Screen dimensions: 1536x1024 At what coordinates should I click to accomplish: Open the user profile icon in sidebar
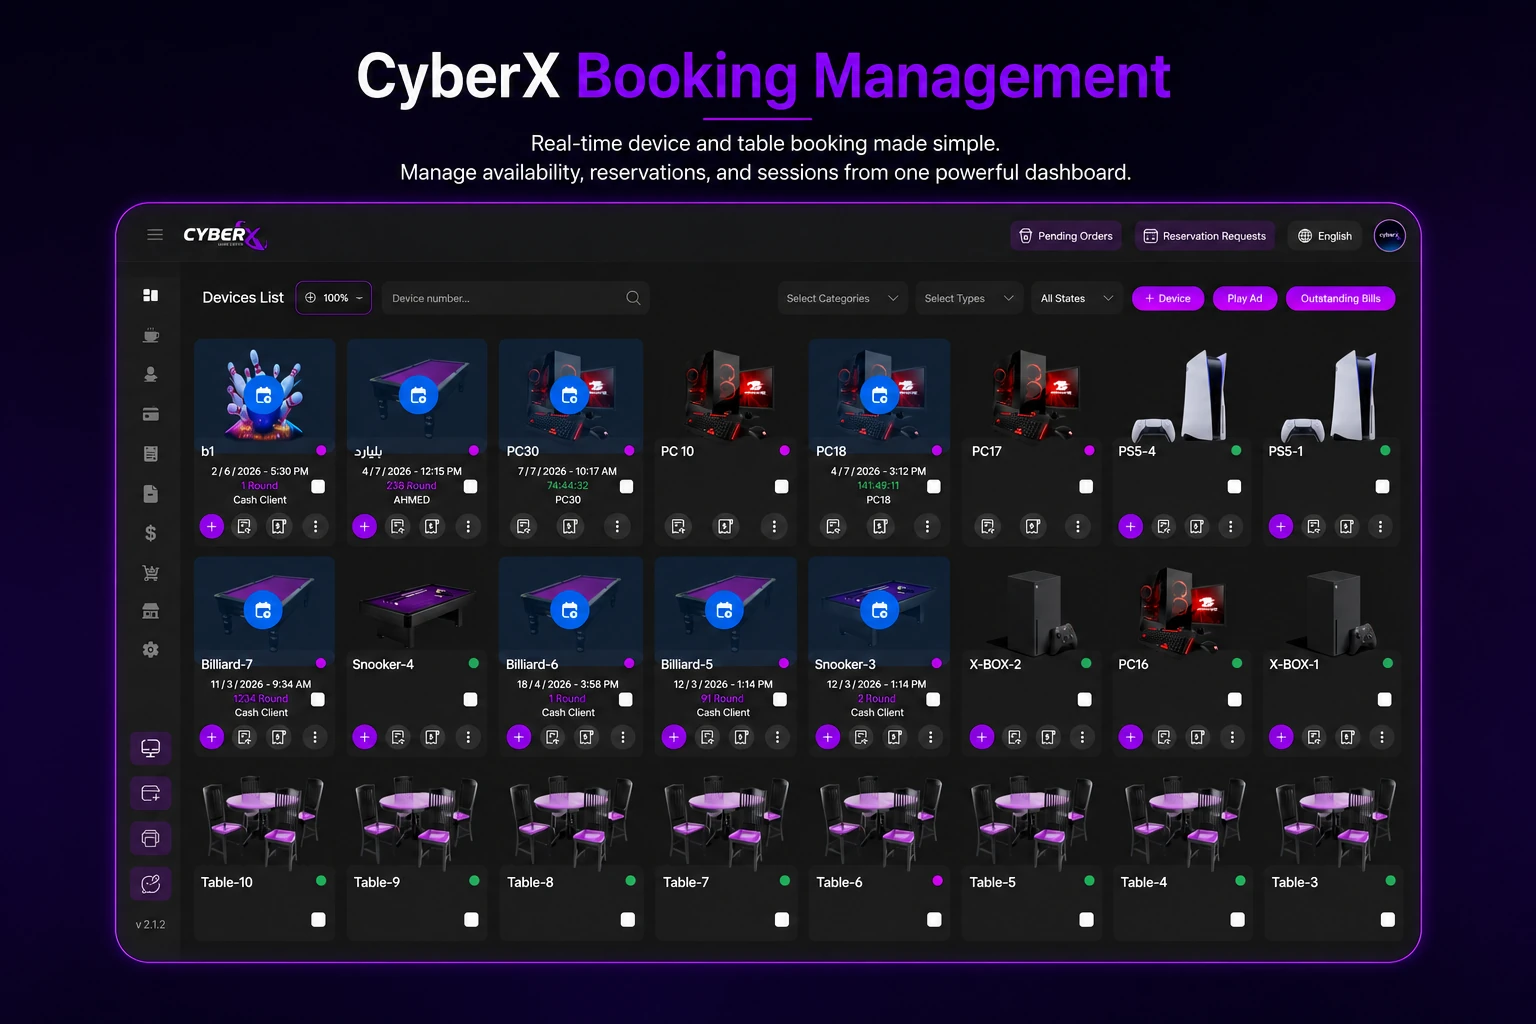[x=151, y=375]
